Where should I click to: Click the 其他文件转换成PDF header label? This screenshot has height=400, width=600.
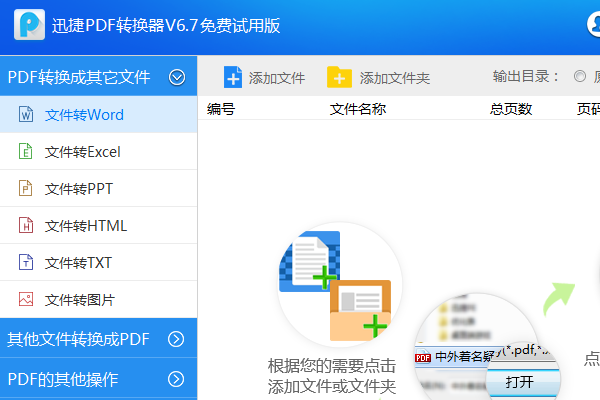tap(78, 339)
